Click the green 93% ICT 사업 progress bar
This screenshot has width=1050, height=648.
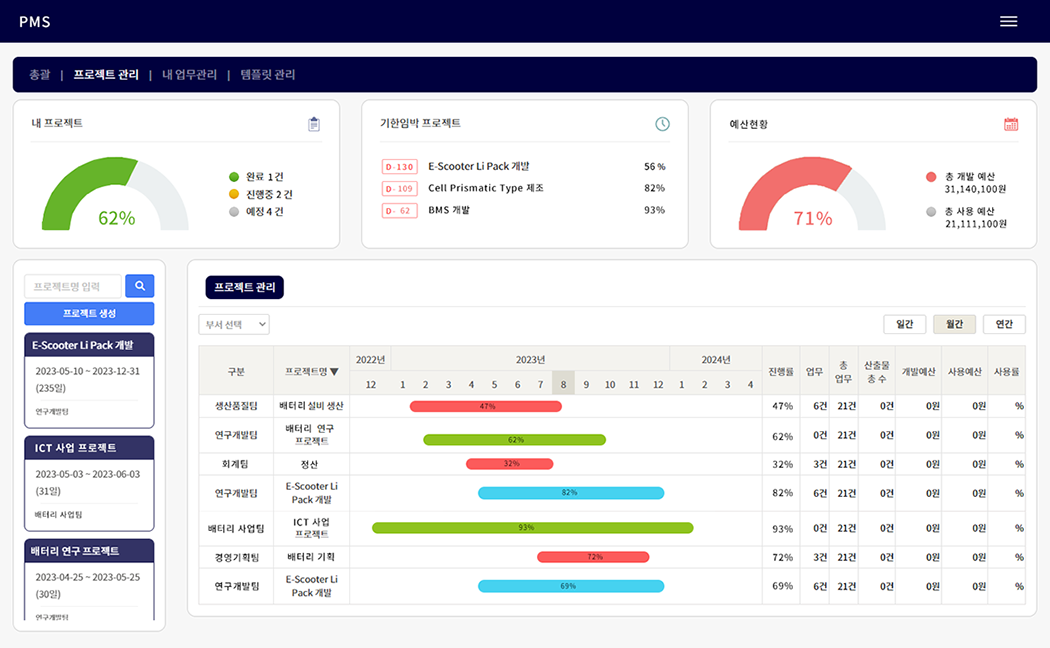click(532, 528)
